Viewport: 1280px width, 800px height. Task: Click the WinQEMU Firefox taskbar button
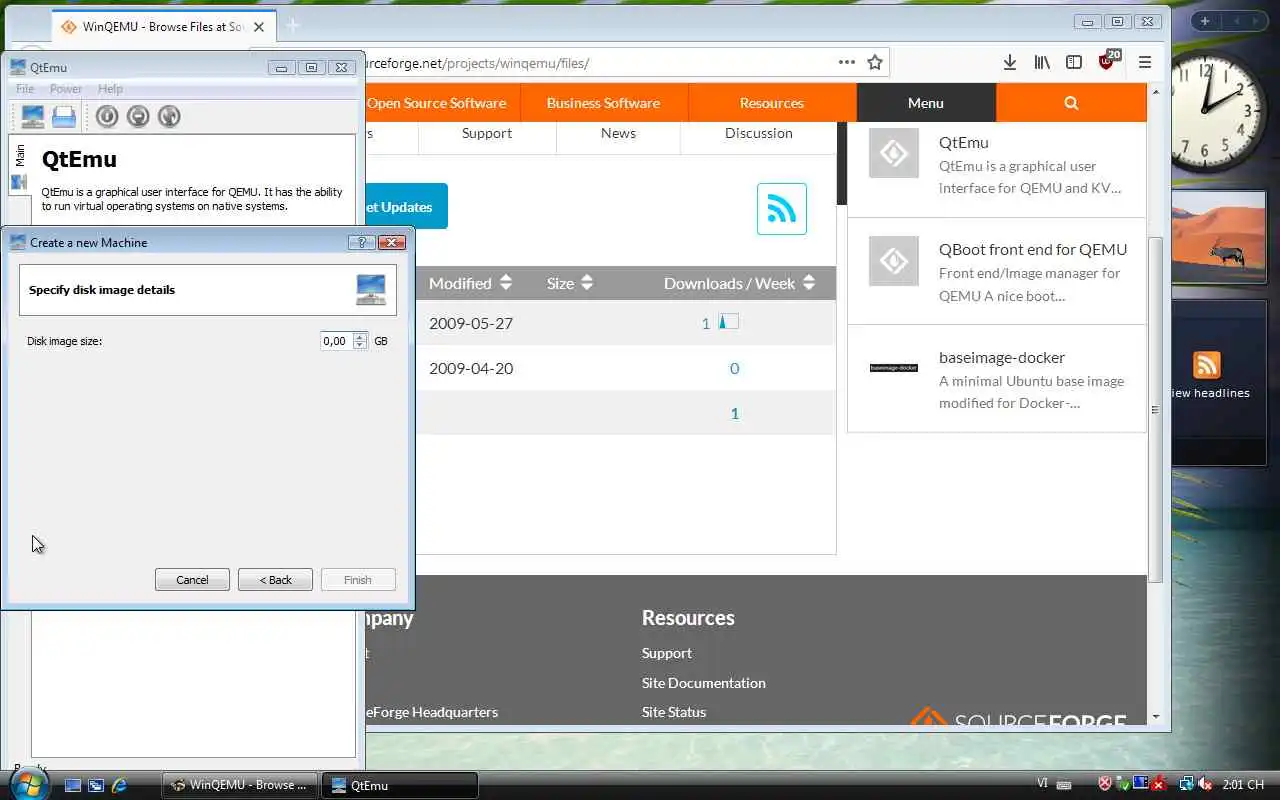pos(240,785)
